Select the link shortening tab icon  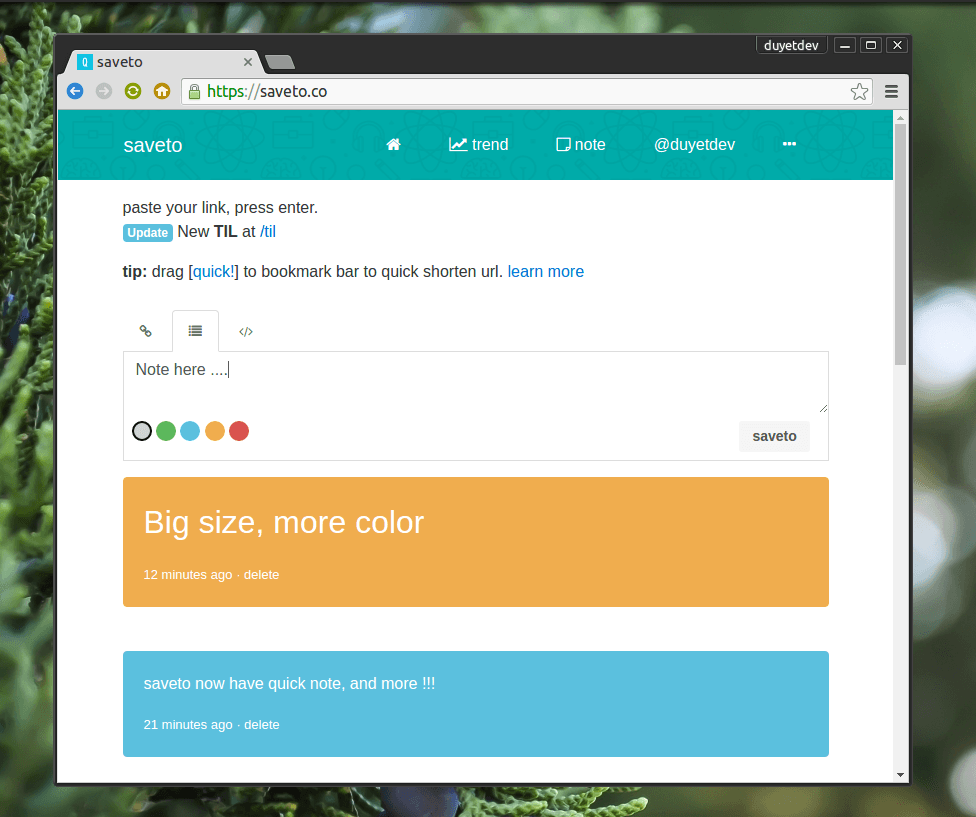[x=146, y=330]
